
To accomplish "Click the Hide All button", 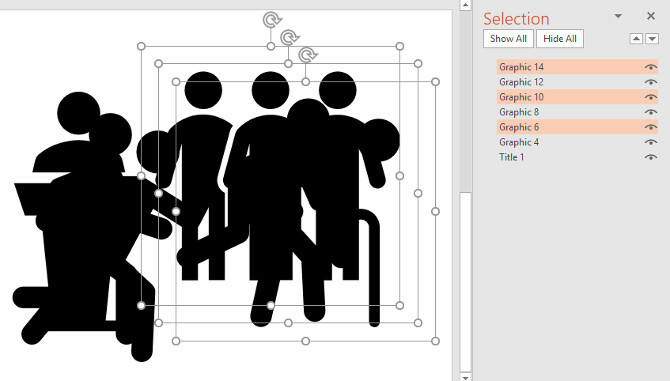I will [x=560, y=38].
